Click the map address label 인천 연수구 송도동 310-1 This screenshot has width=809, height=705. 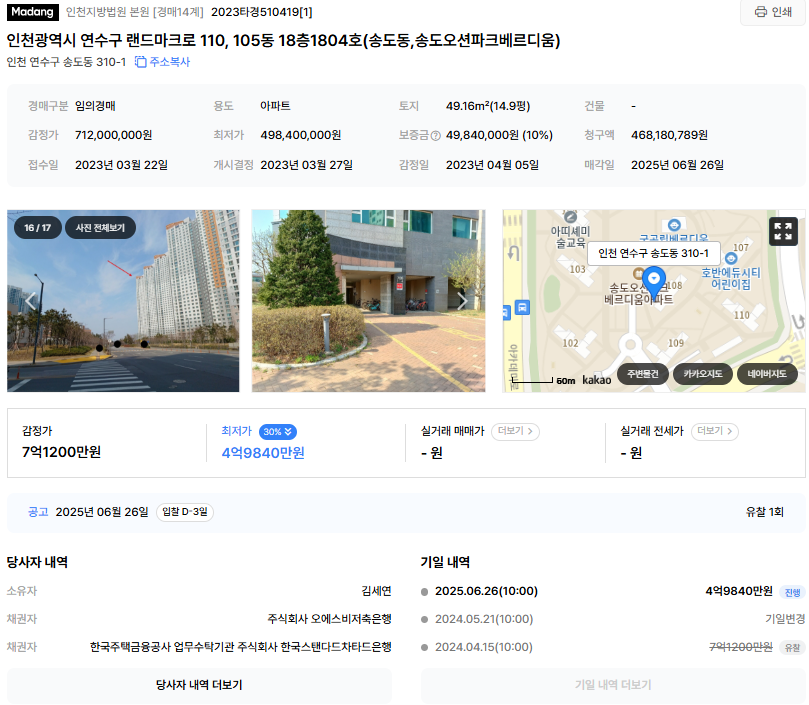click(x=654, y=253)
